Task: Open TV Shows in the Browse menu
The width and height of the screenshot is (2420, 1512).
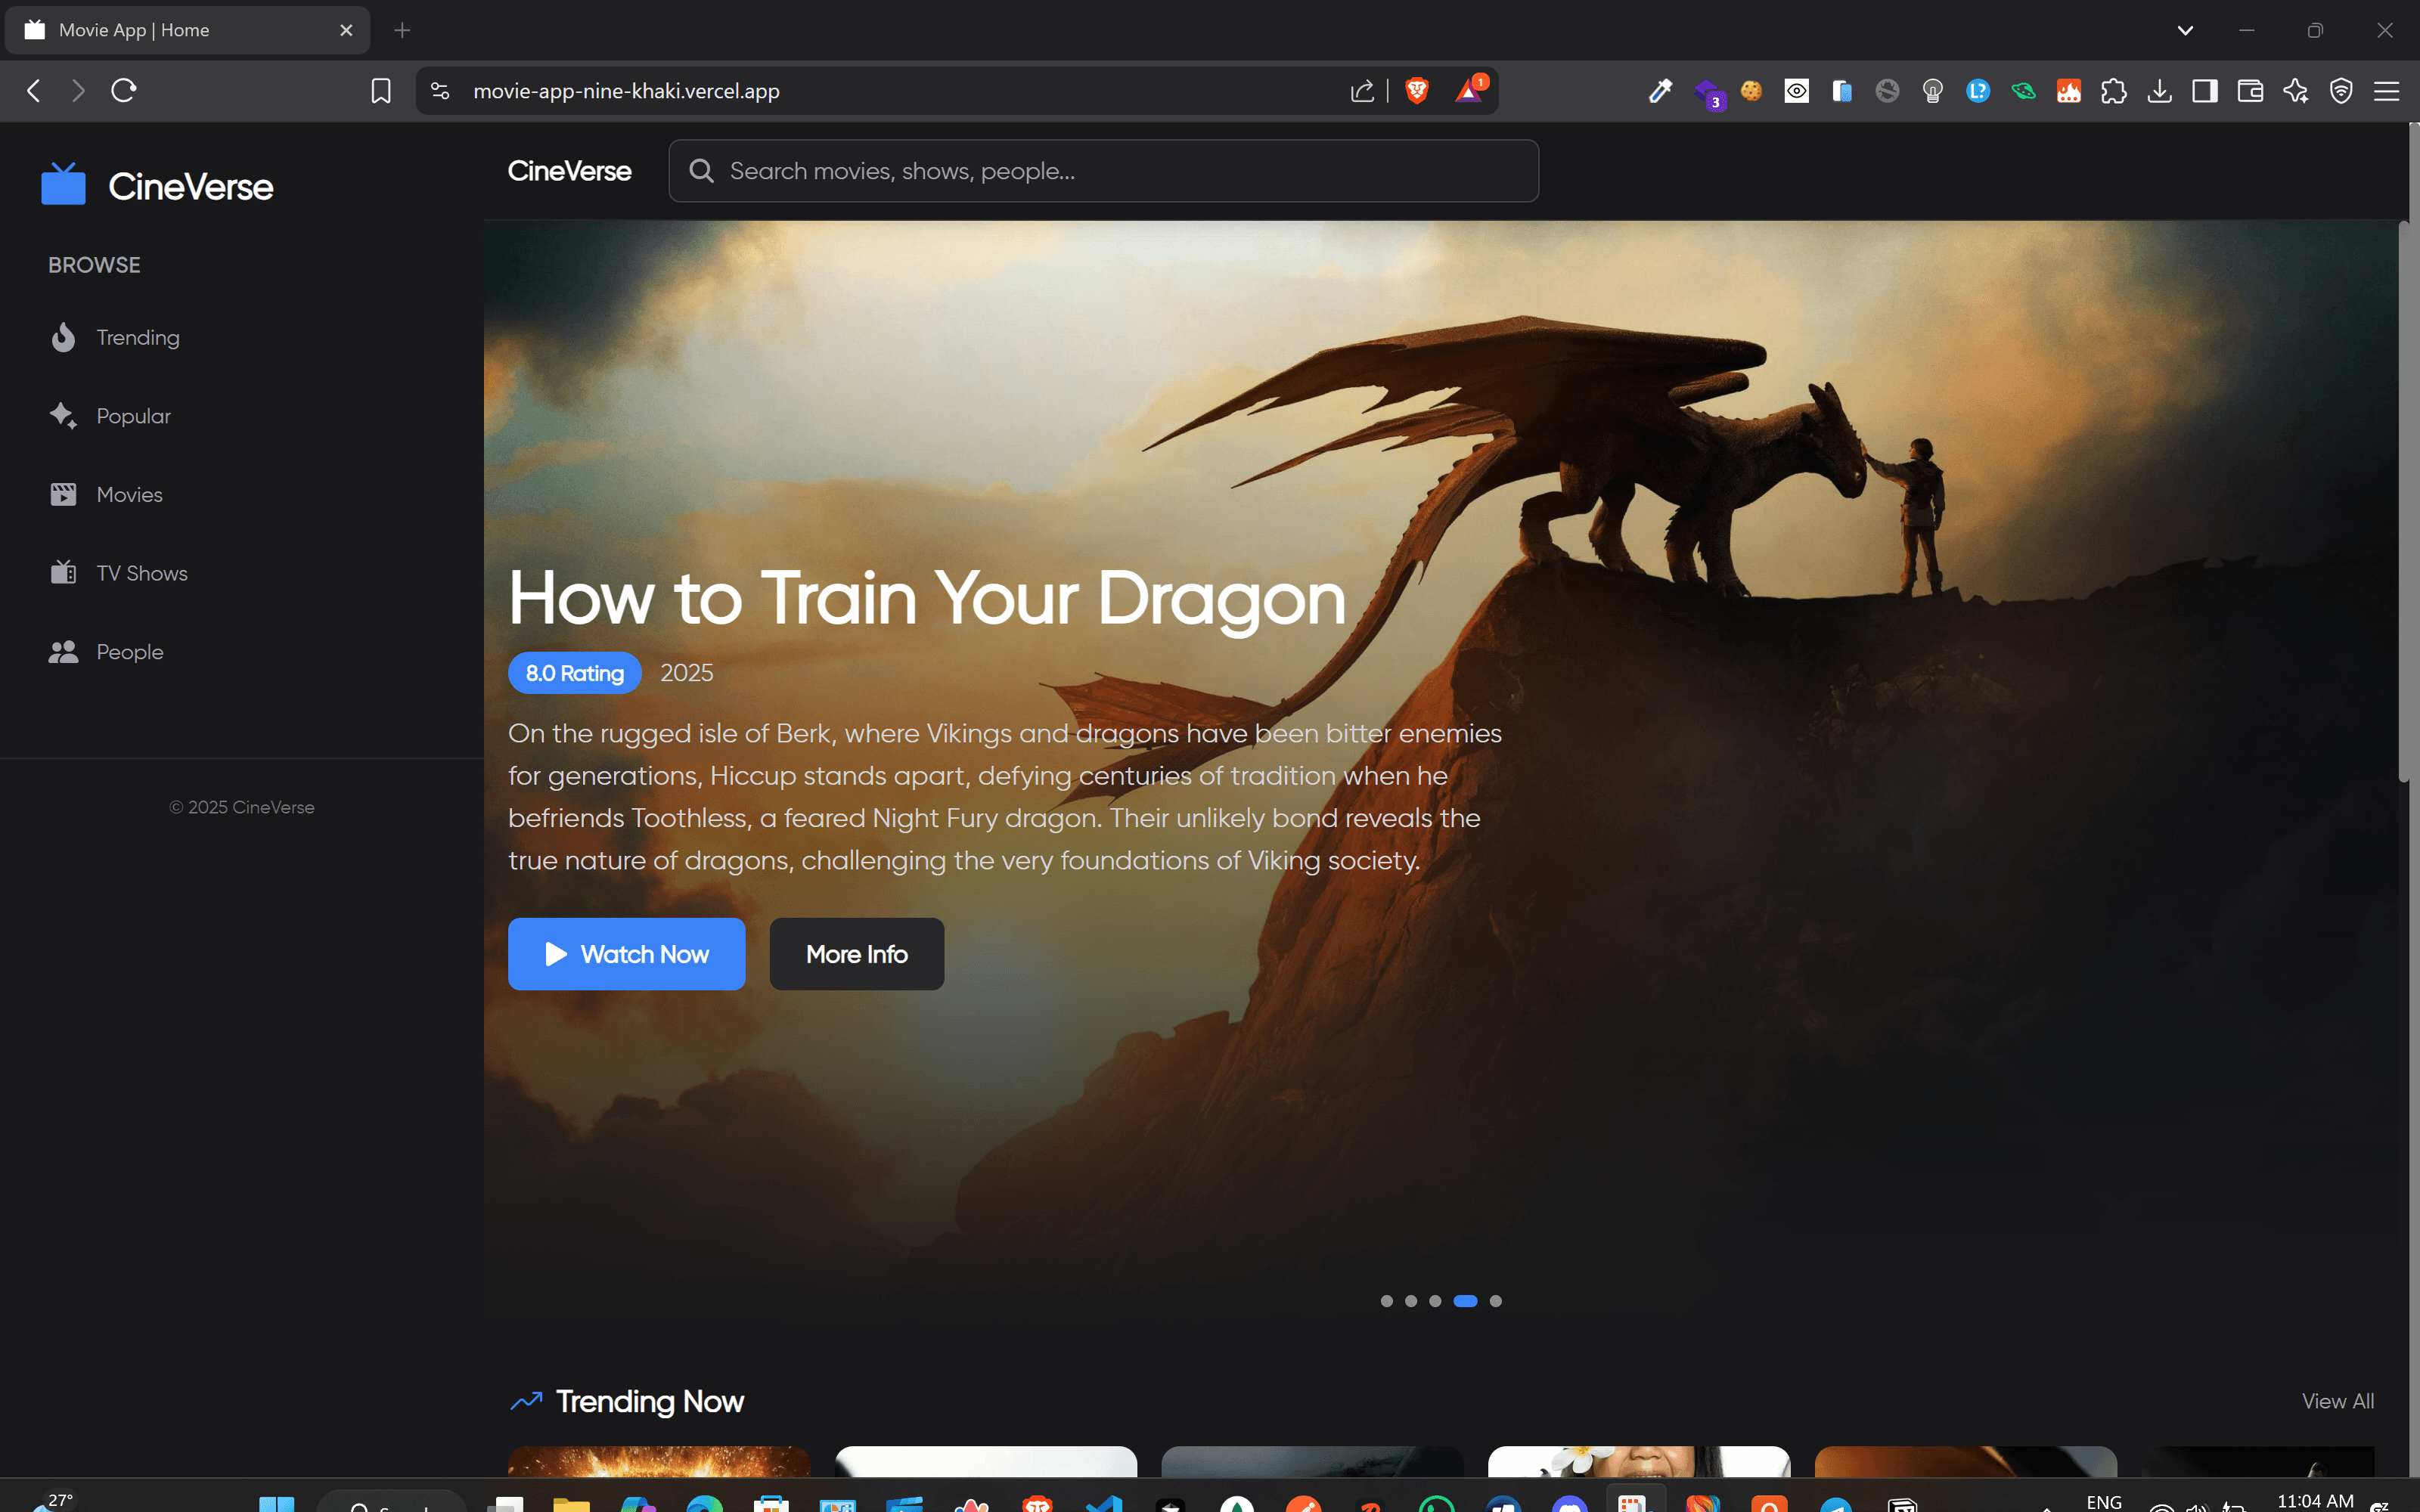Action: (x=142, y=573)
